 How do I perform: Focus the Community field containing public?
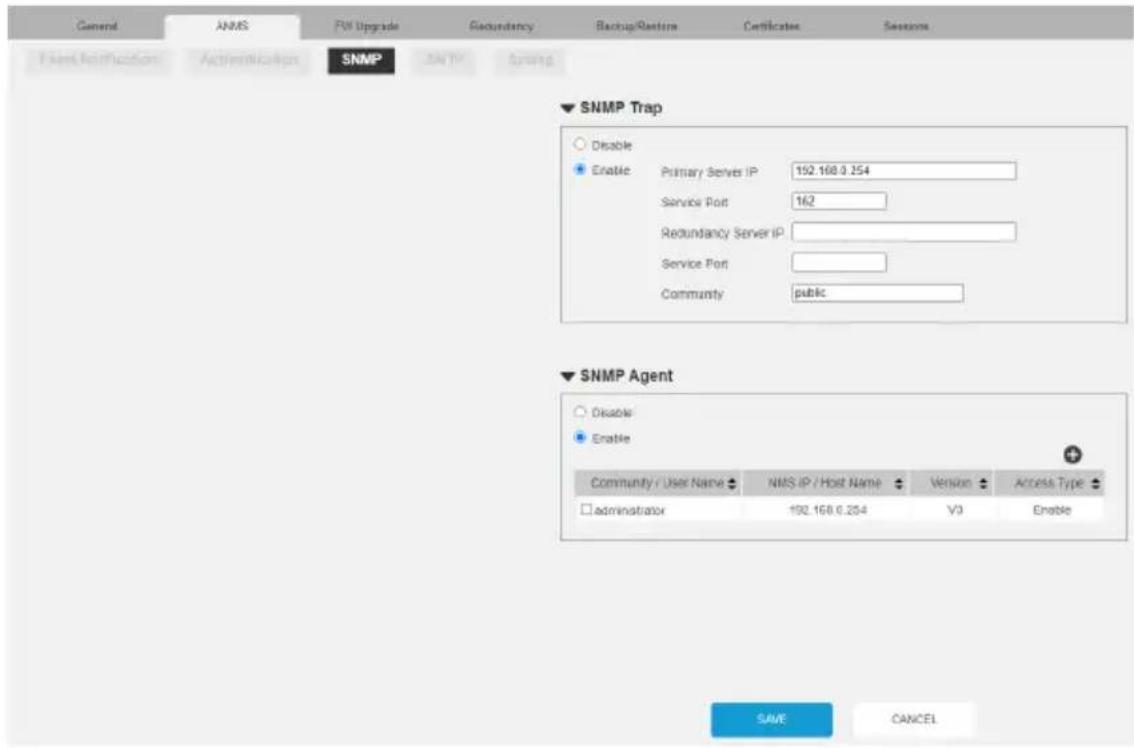pyautogui.click(x=877, y=293)
